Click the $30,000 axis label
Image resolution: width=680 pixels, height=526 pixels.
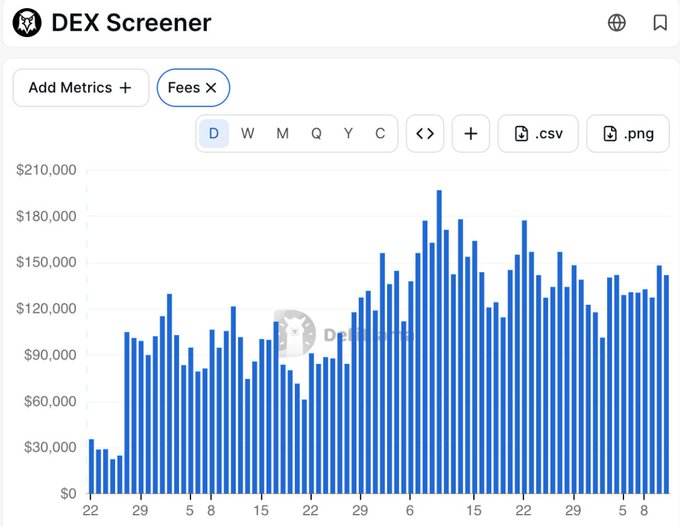50,448
